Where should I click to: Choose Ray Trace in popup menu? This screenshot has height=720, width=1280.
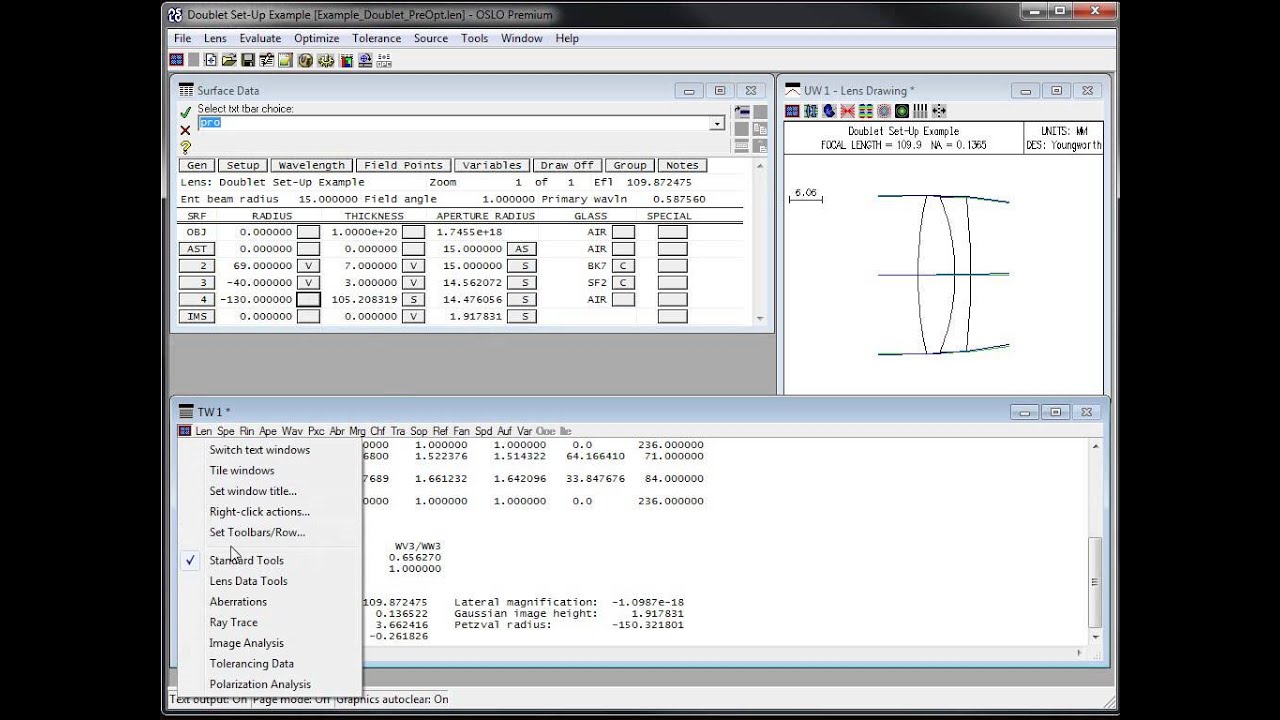[233, 622]
